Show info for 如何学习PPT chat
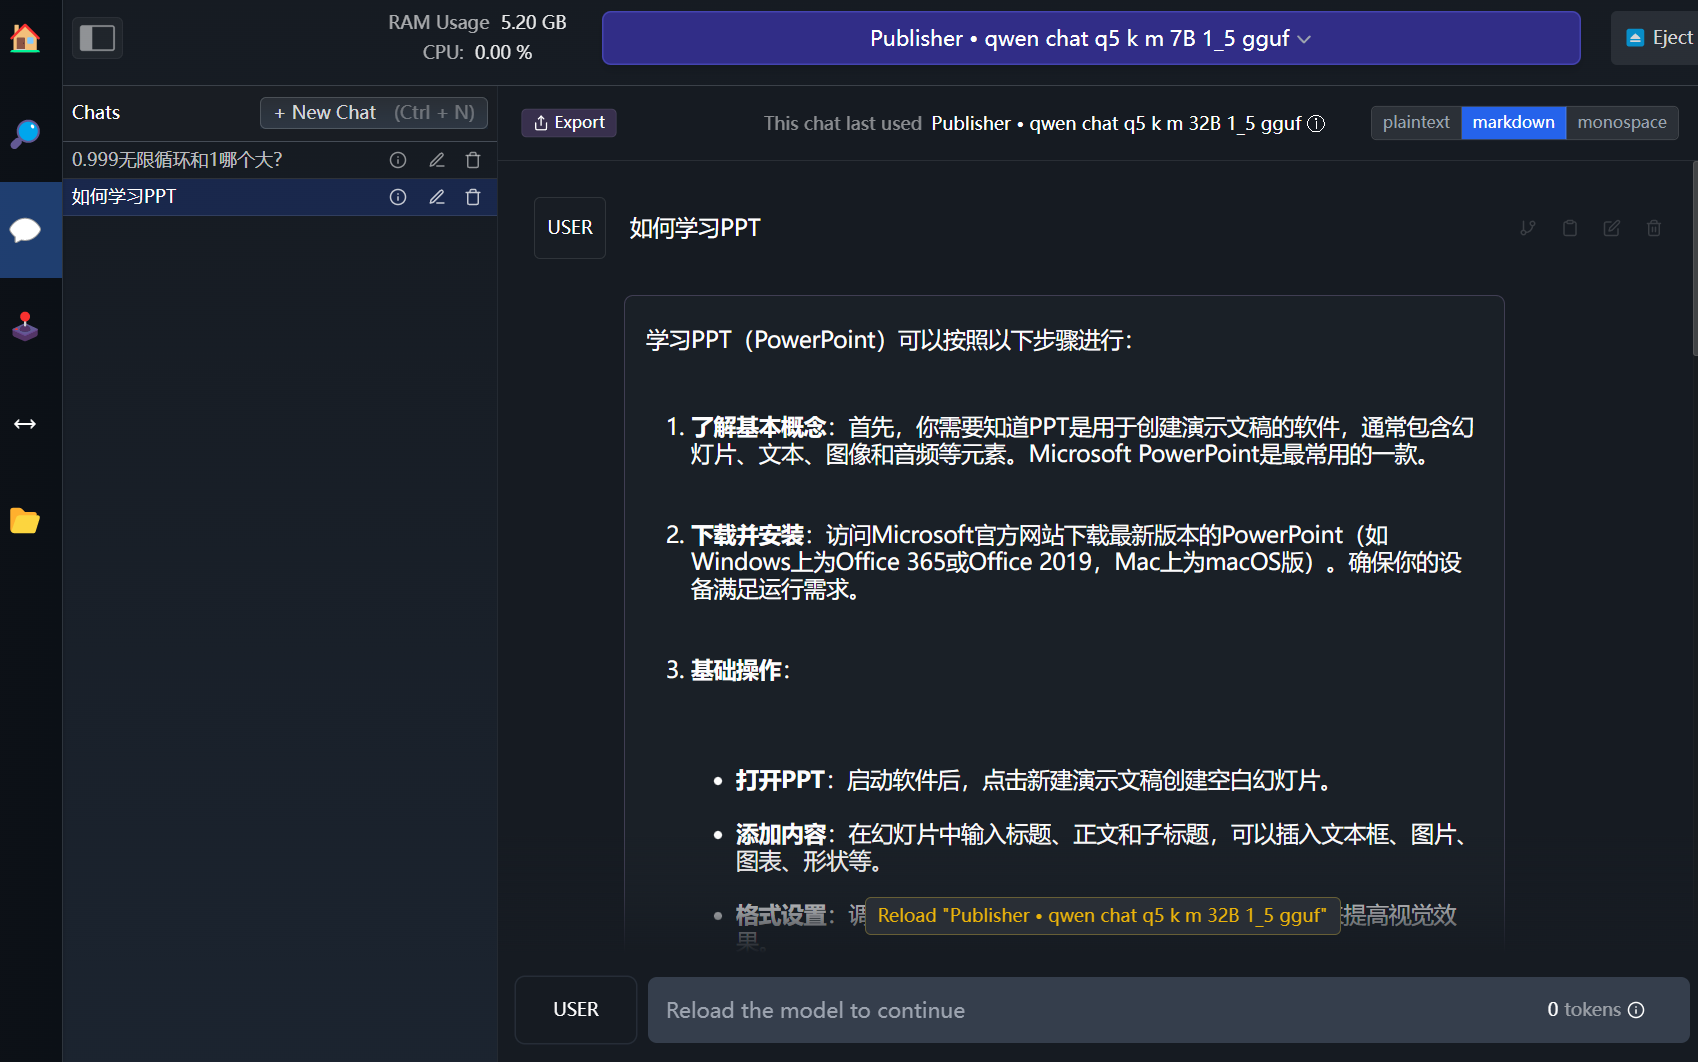Viewport: 1698px width, 1062px height. tap(398, 197)
